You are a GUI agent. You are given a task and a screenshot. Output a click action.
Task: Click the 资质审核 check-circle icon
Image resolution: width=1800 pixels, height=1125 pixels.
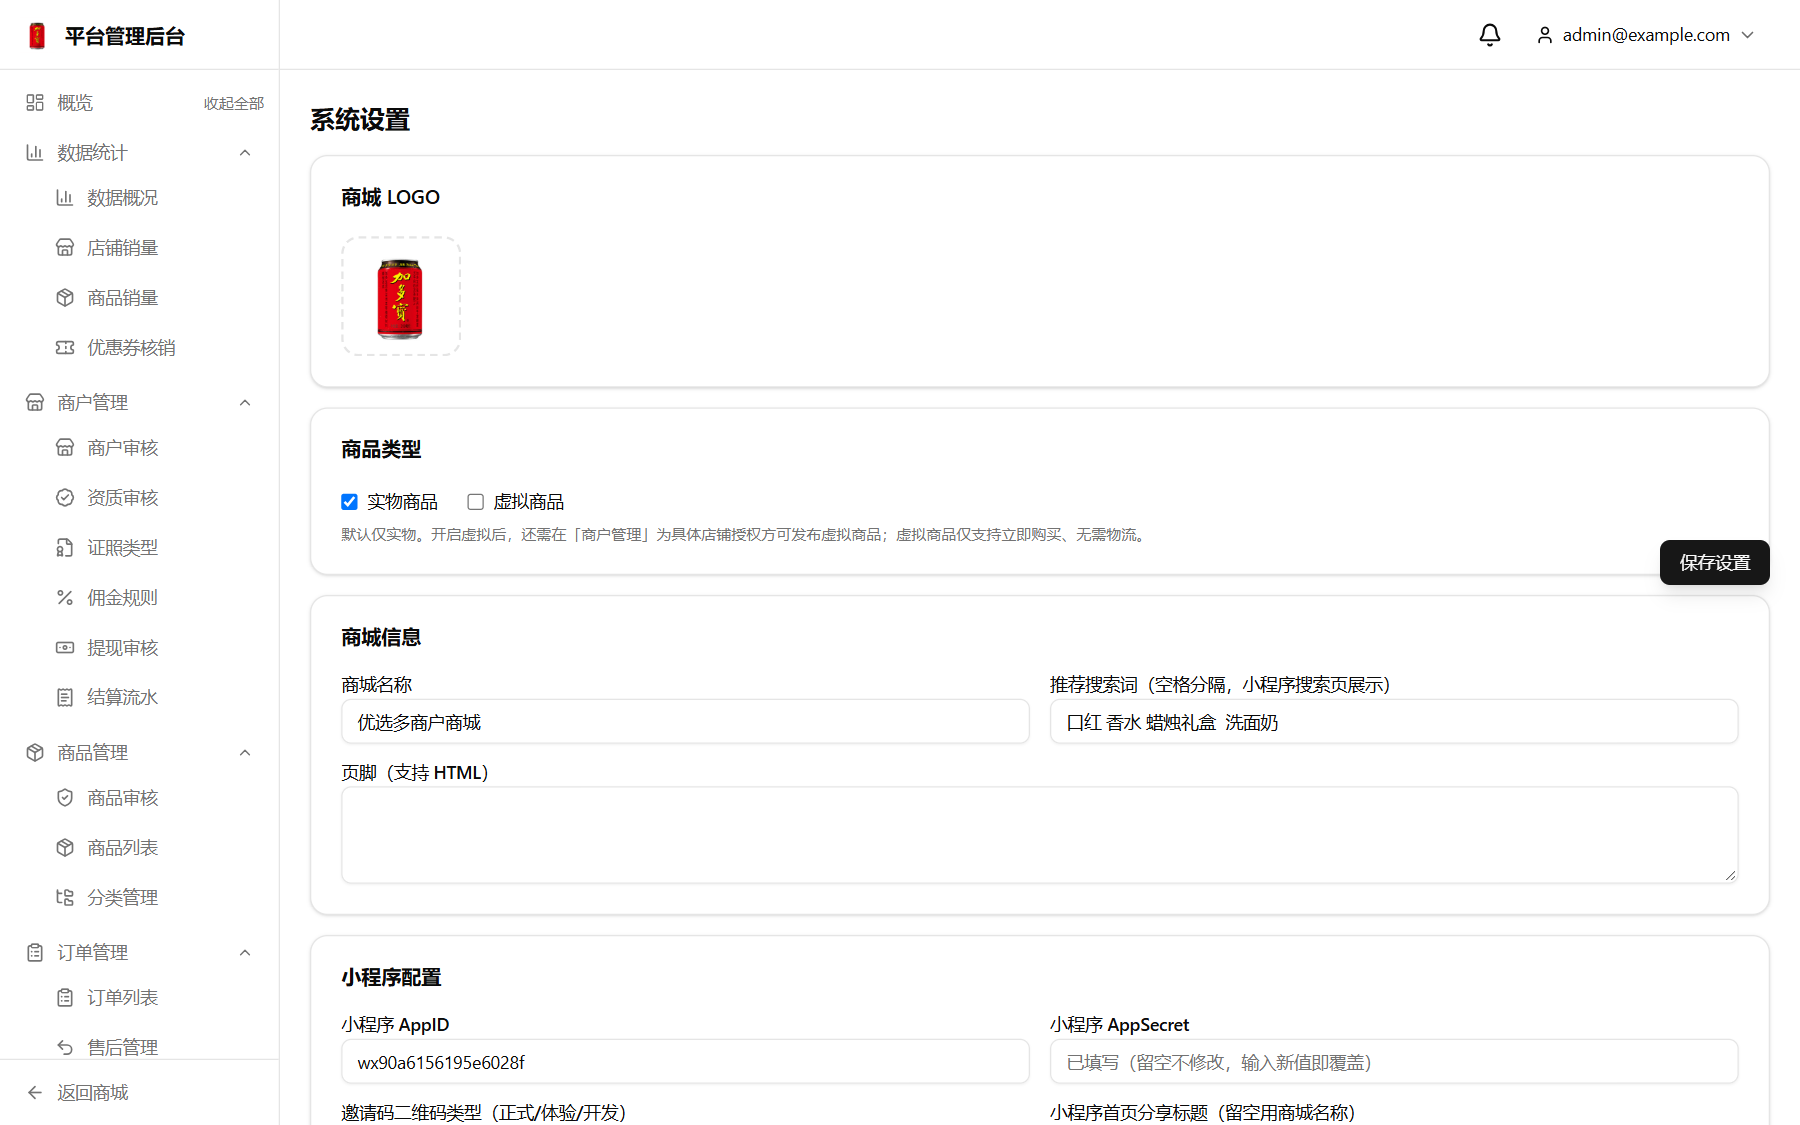click(x=65, y=498)
